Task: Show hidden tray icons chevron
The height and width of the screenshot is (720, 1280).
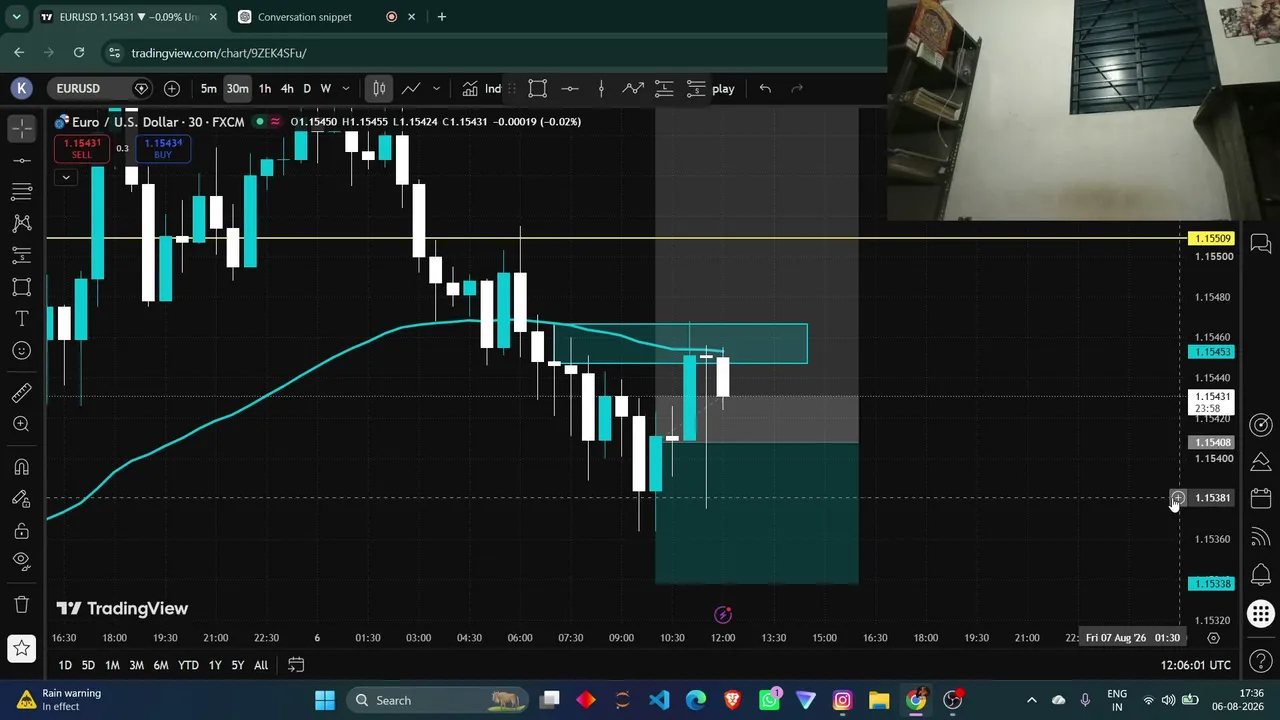Action: pyautogui.click(x=1032, y=700)
